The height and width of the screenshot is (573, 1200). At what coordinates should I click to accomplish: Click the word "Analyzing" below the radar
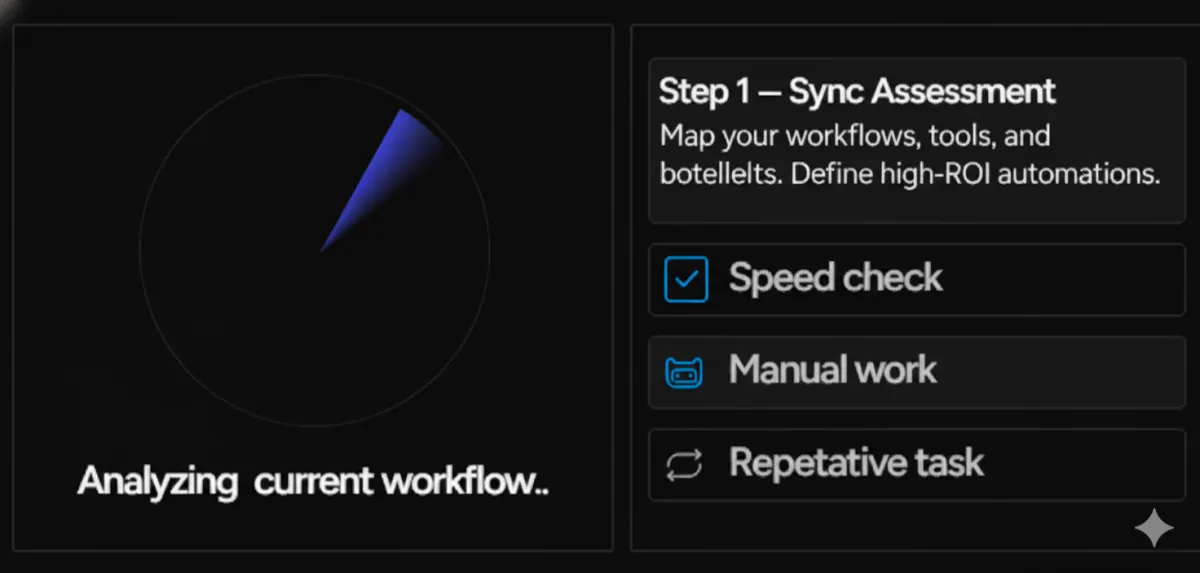pyautogui.click(x=157, y=481)
